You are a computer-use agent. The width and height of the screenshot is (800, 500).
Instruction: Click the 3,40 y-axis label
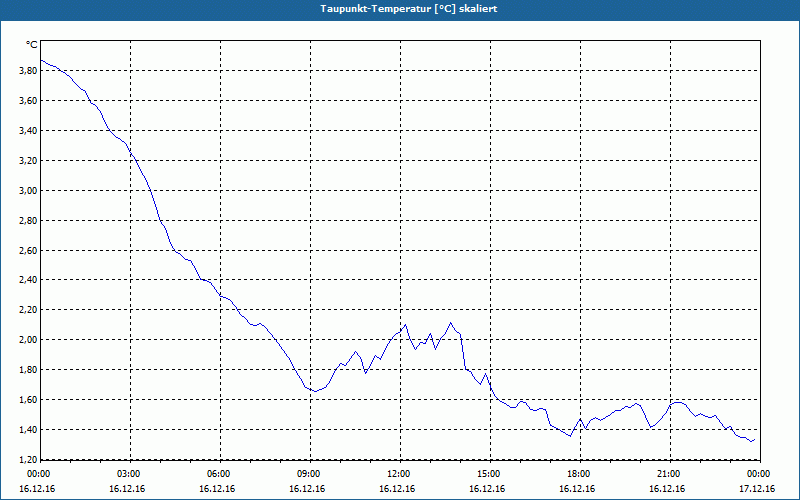coord(28,131)
